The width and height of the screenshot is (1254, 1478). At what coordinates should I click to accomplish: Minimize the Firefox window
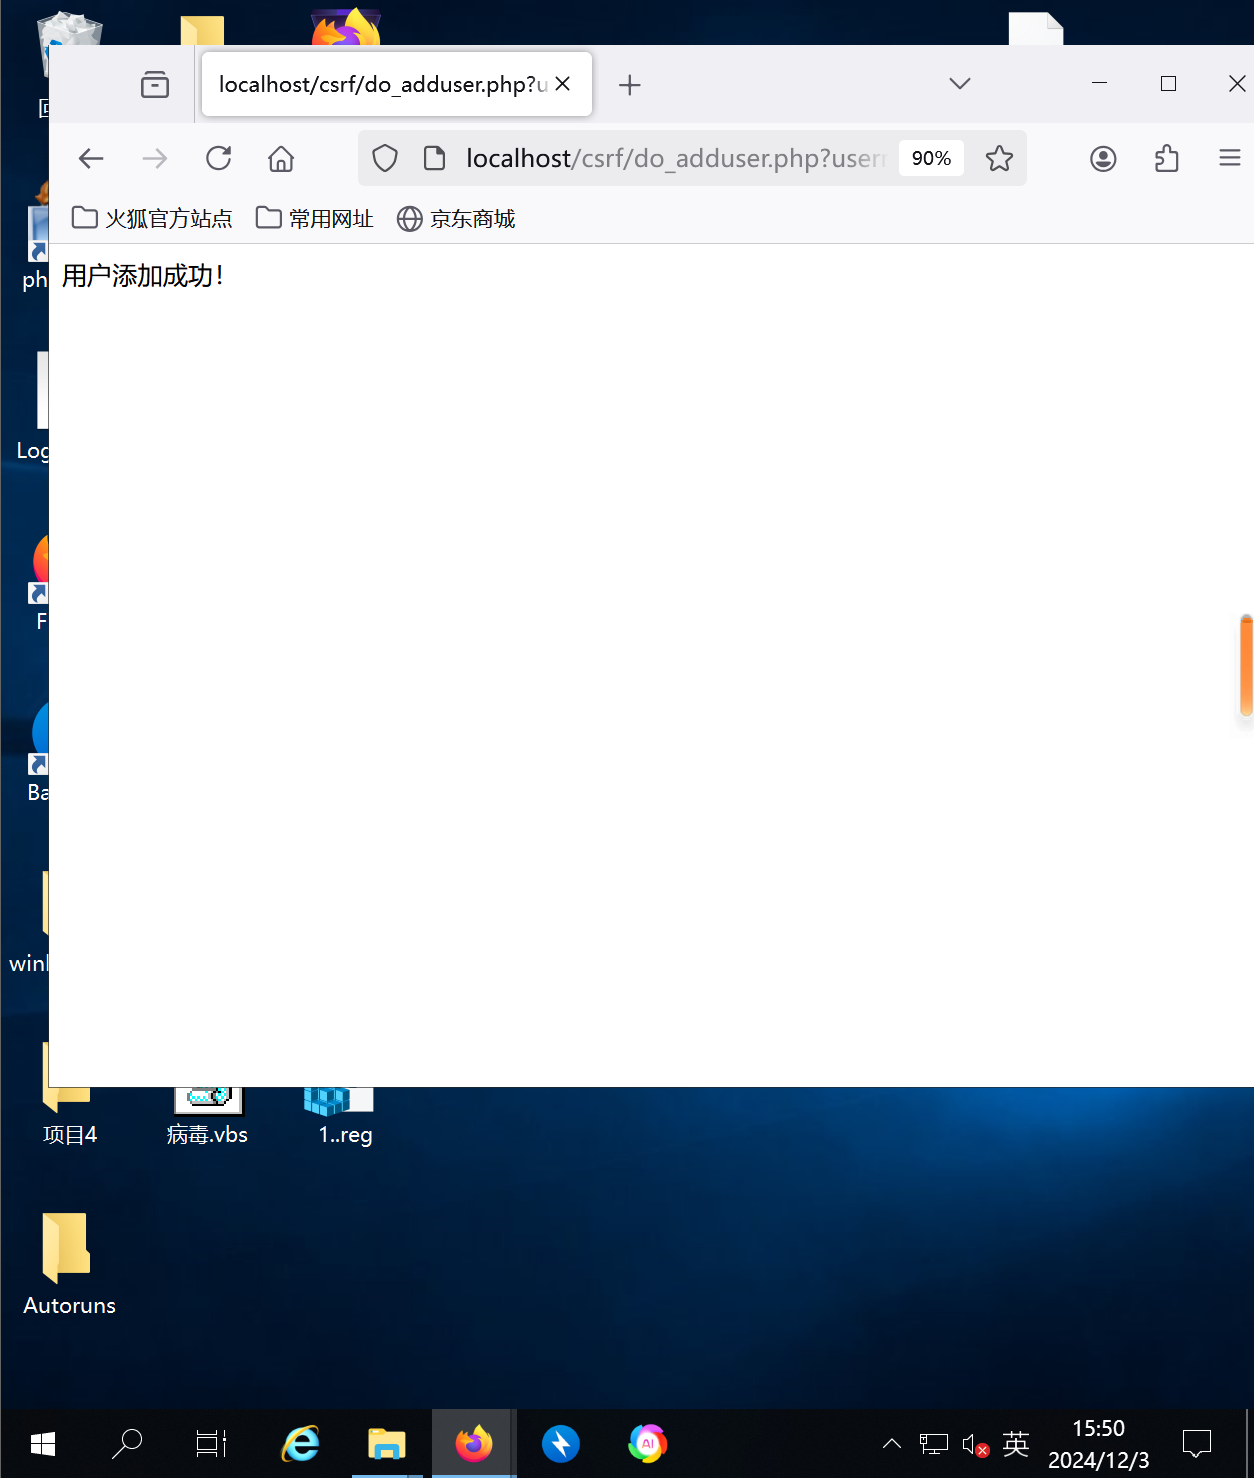click(1099, 84)
